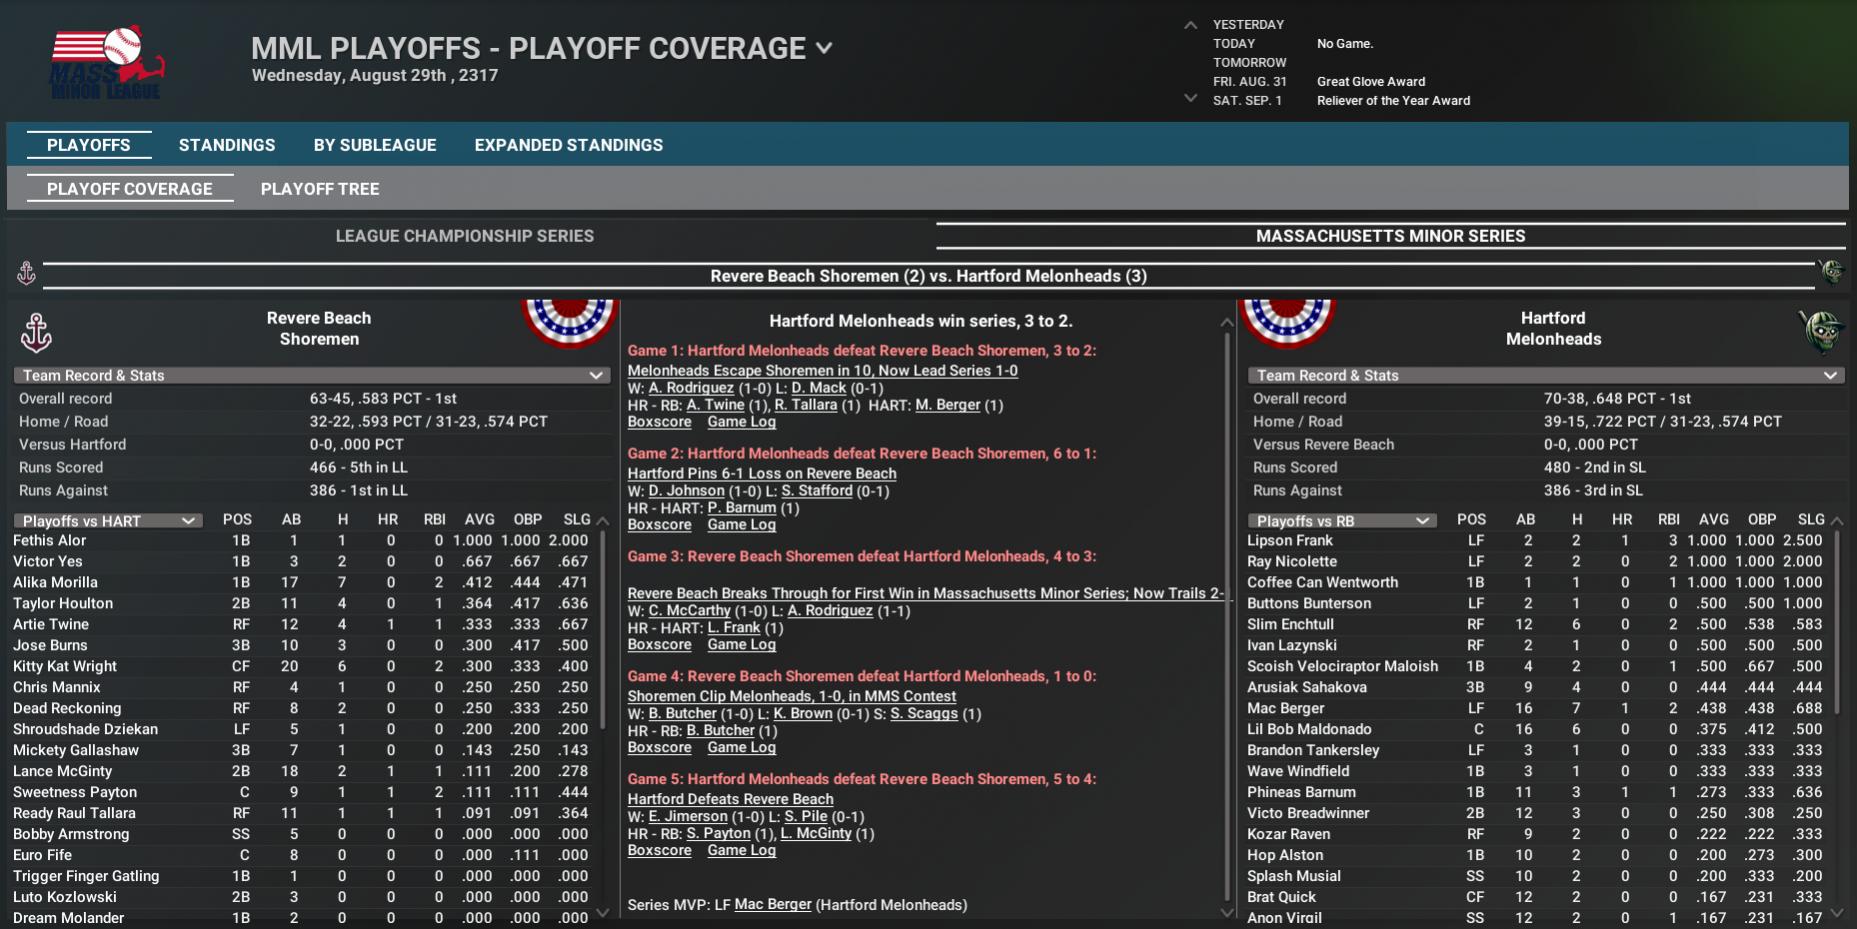Click the Mass Minor League logo
This screenshot has width=1857, height=929.
[107, 63]
